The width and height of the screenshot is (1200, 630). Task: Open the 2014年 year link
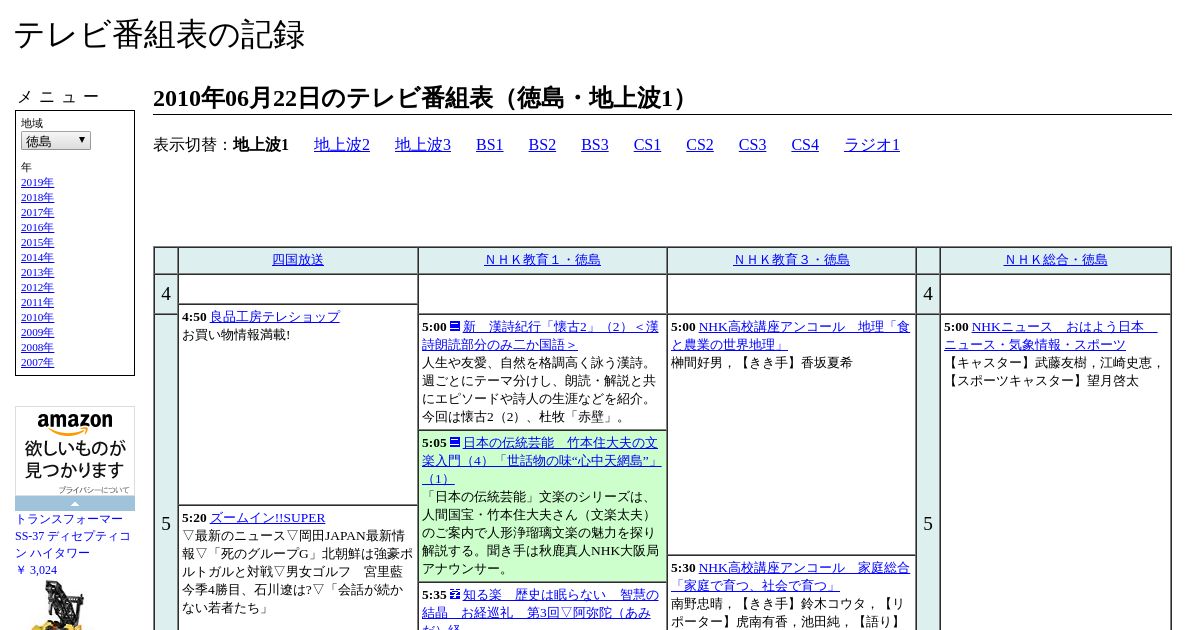(x=37, y=258)
